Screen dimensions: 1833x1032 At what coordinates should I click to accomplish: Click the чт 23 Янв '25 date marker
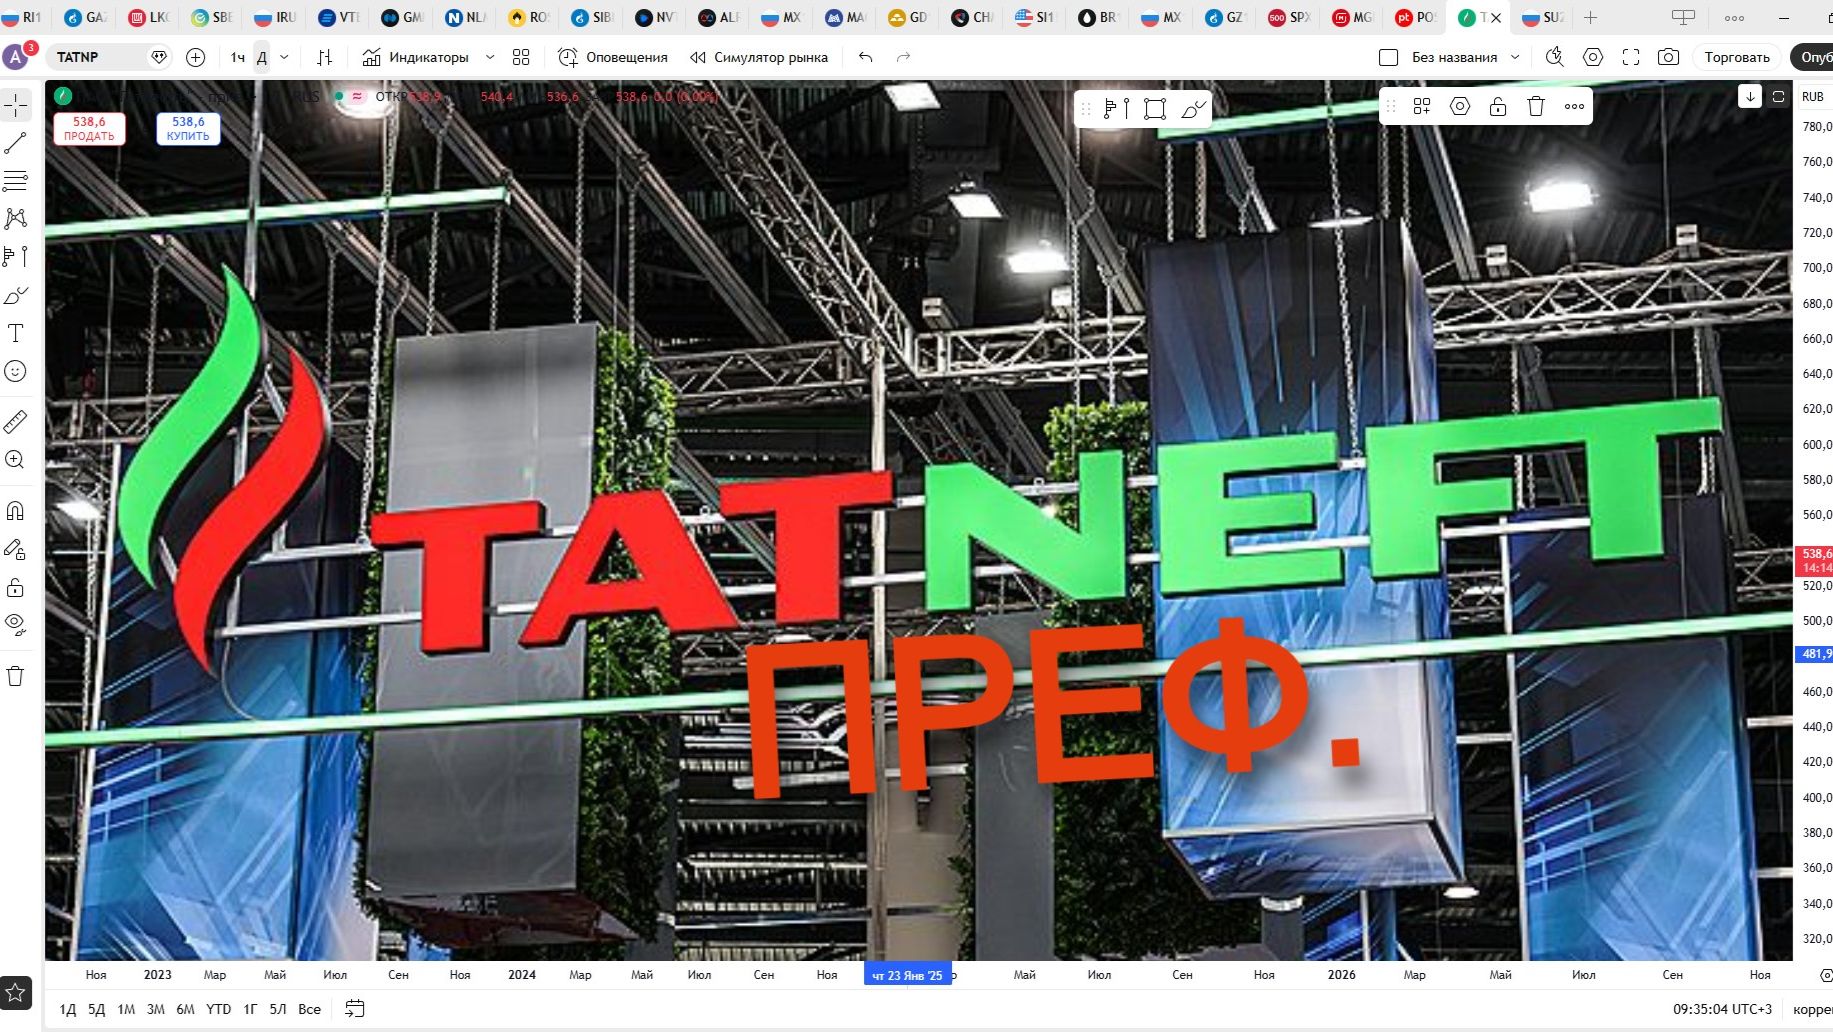(x=907, y=975)
